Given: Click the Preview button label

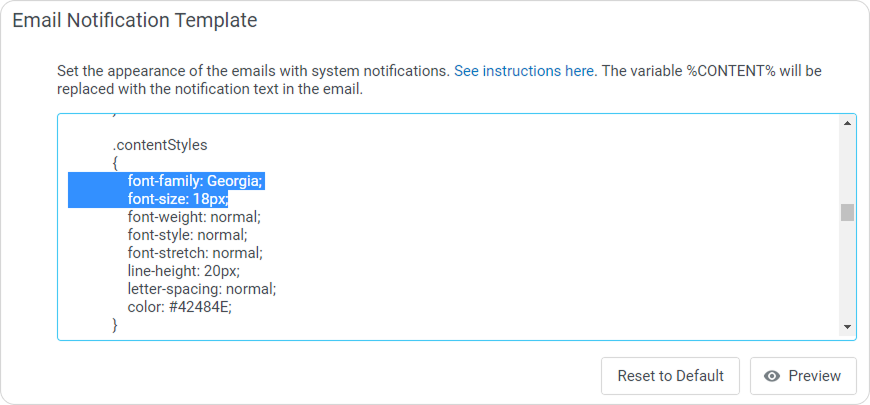Looking at the screenshot, I should tap(814, 376).
